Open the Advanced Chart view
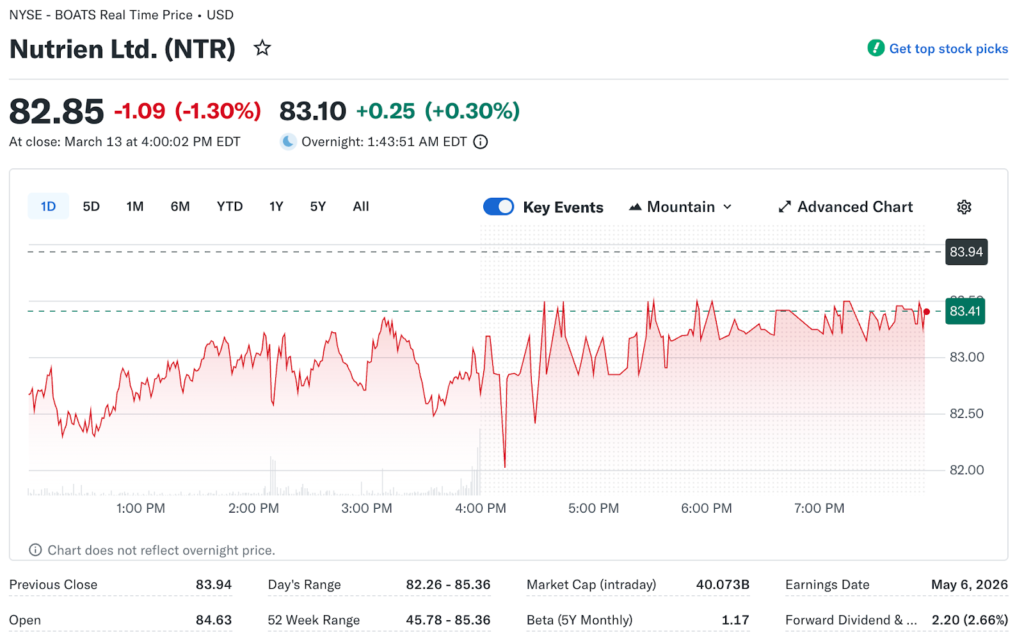 [854, 207]
